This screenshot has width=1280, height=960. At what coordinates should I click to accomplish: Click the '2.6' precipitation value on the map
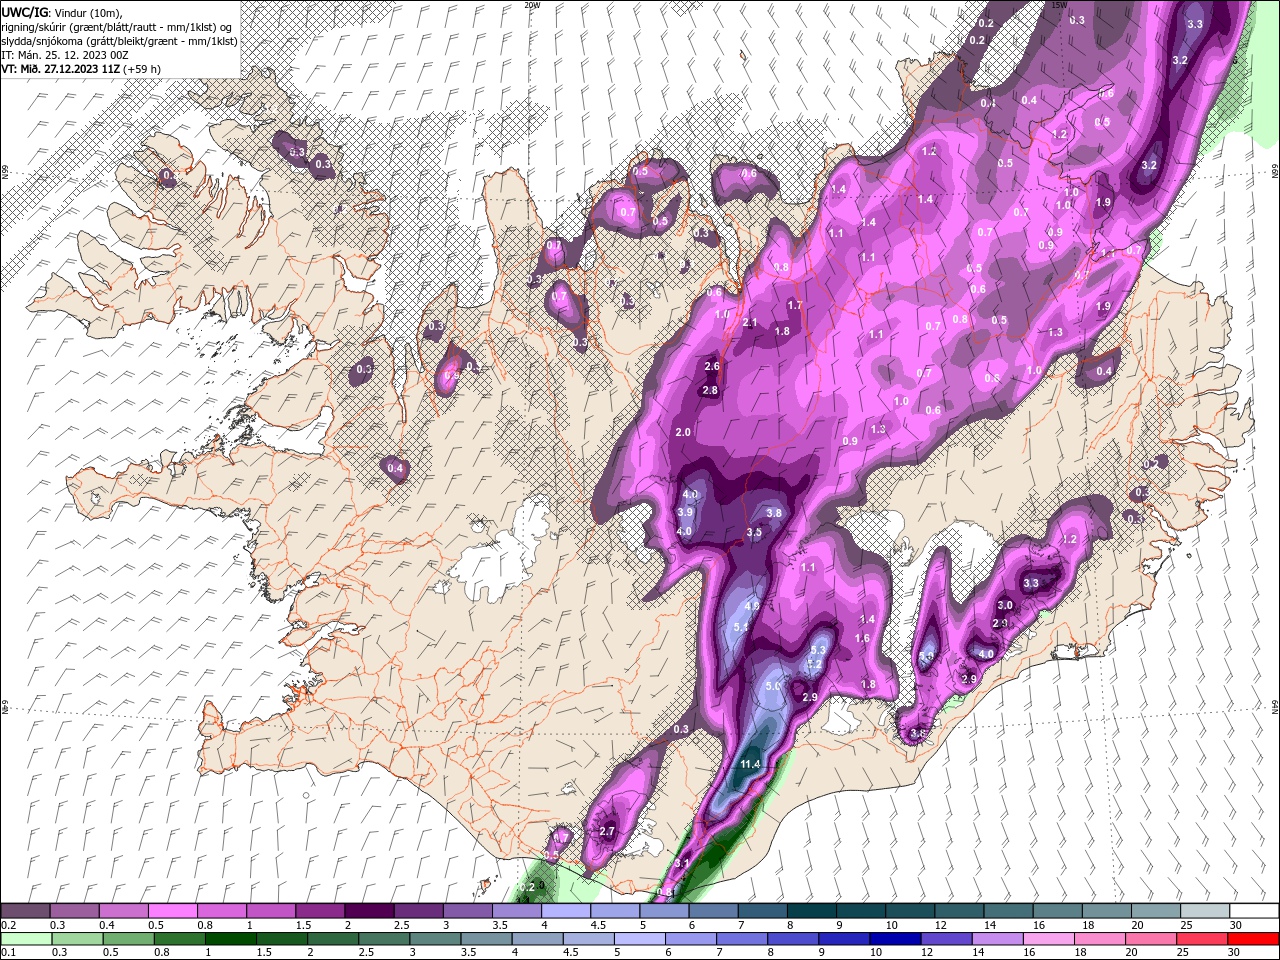711,366
